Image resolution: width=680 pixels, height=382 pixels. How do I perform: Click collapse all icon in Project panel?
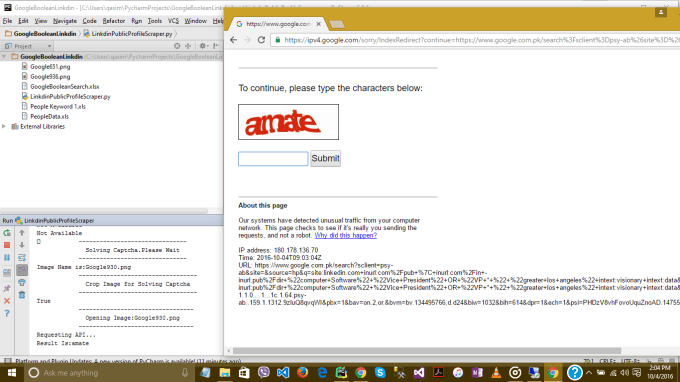coord(188,46)
